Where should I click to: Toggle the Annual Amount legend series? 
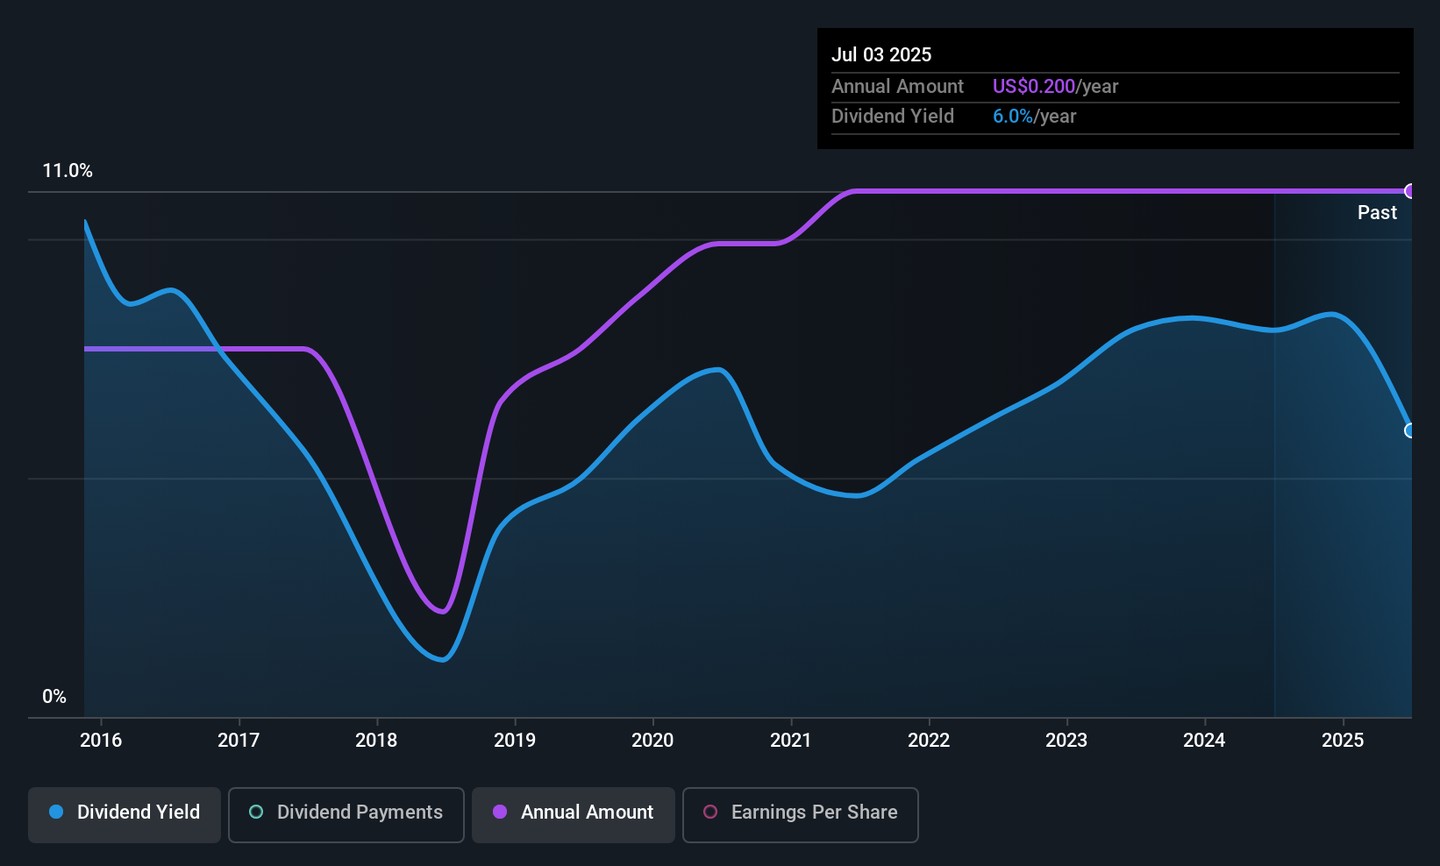[574, 813]
